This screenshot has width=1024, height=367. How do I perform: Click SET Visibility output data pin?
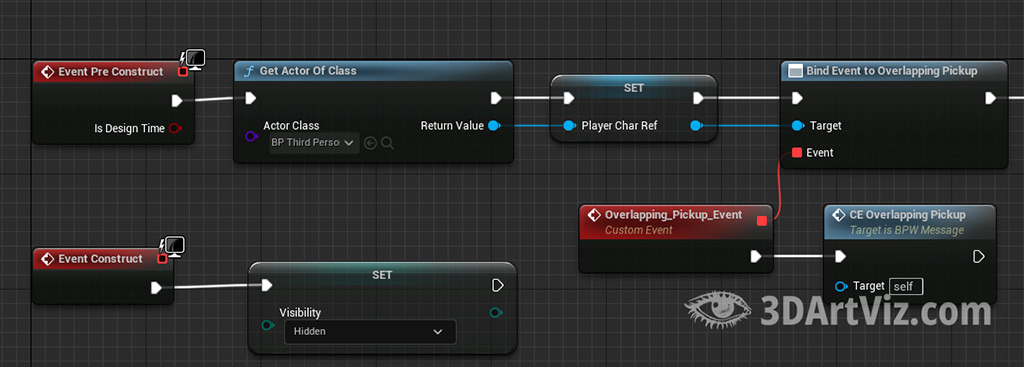[x=496, y=313]
